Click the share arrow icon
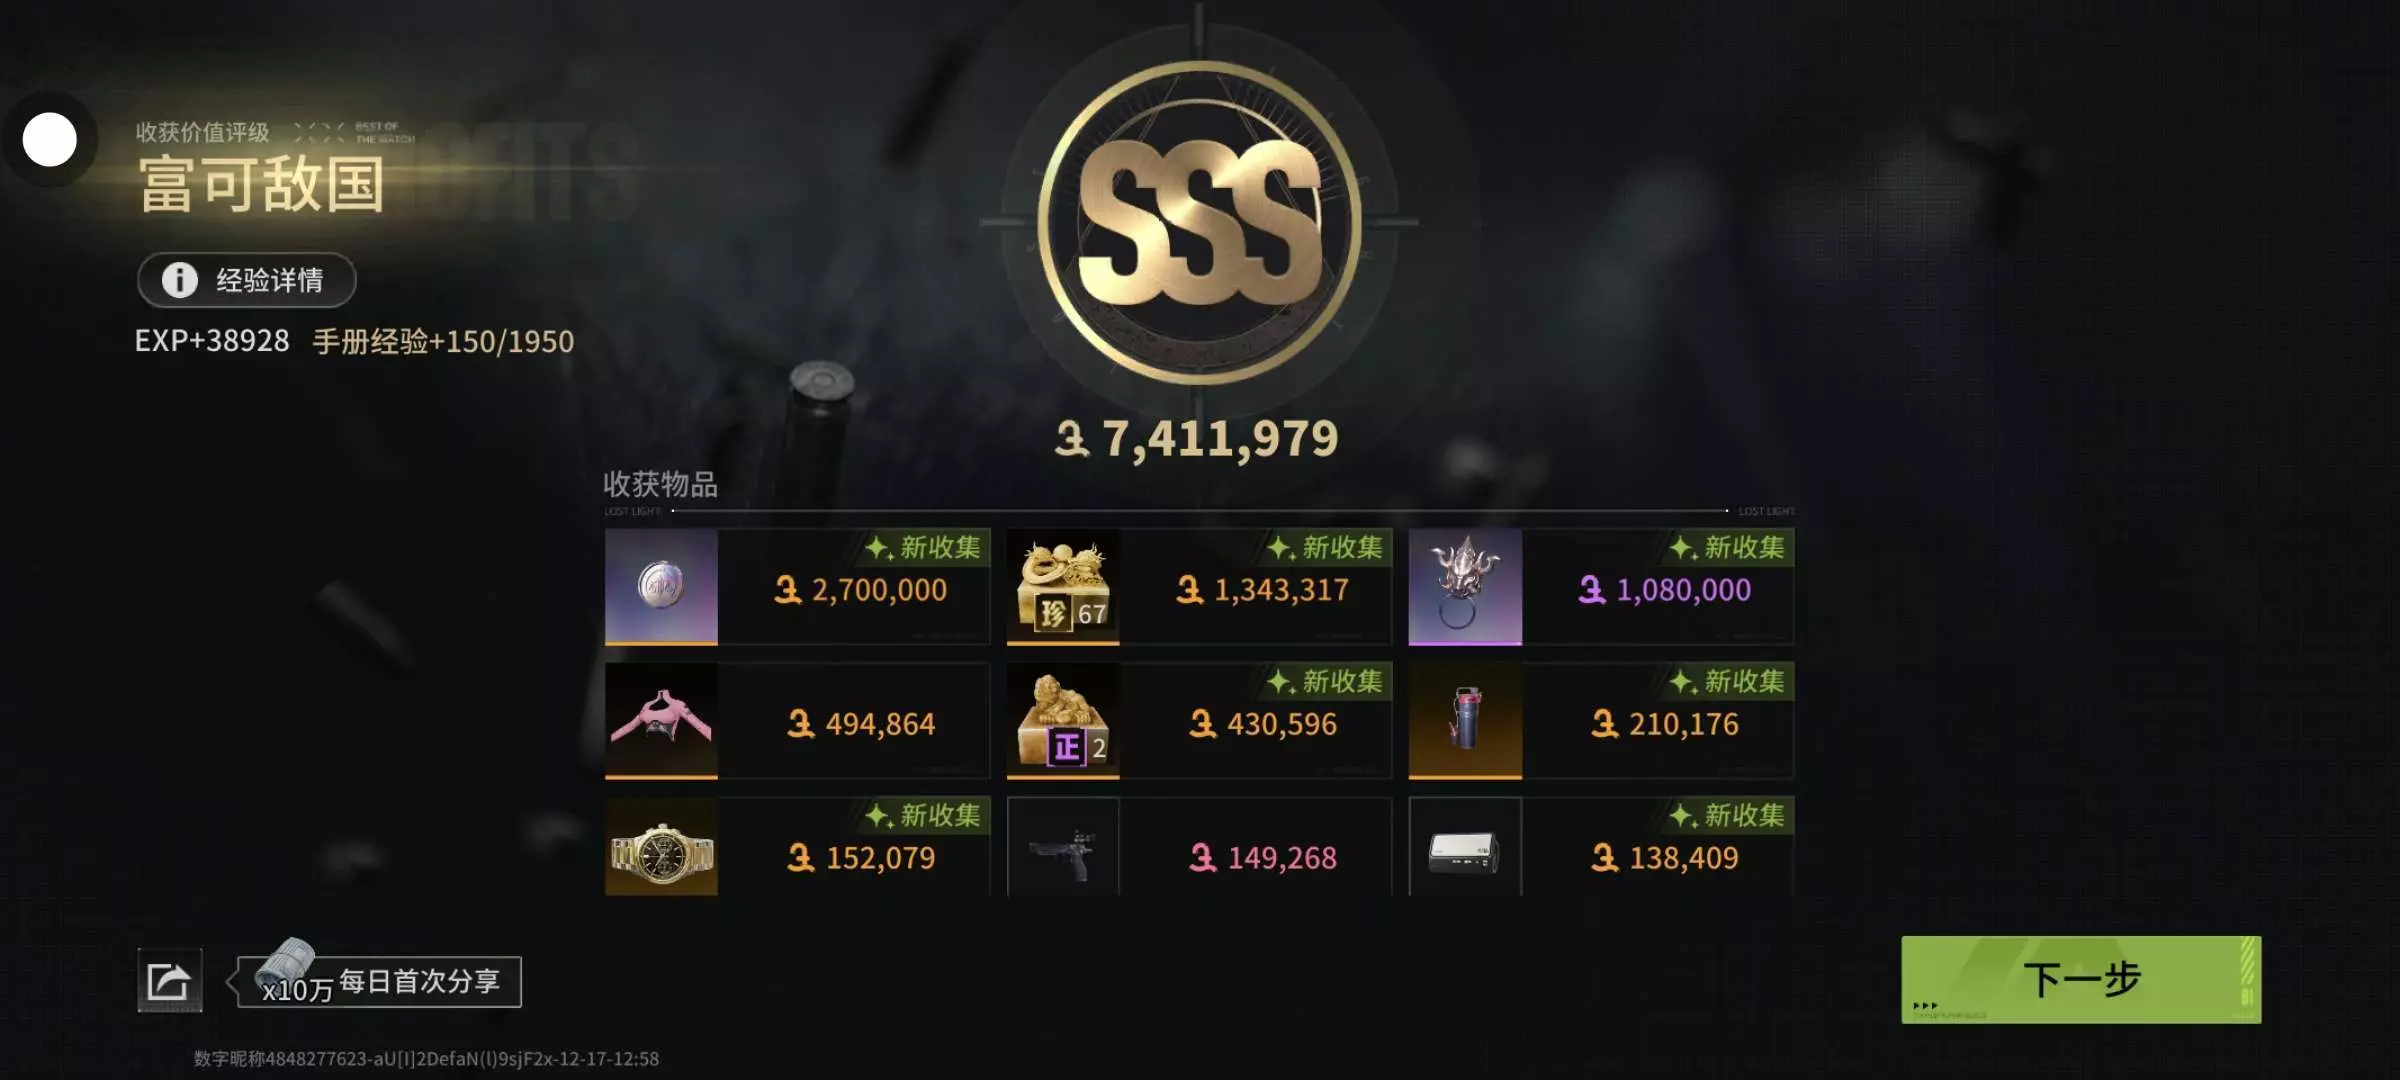 pyautogui.click(x=169, y=980)
